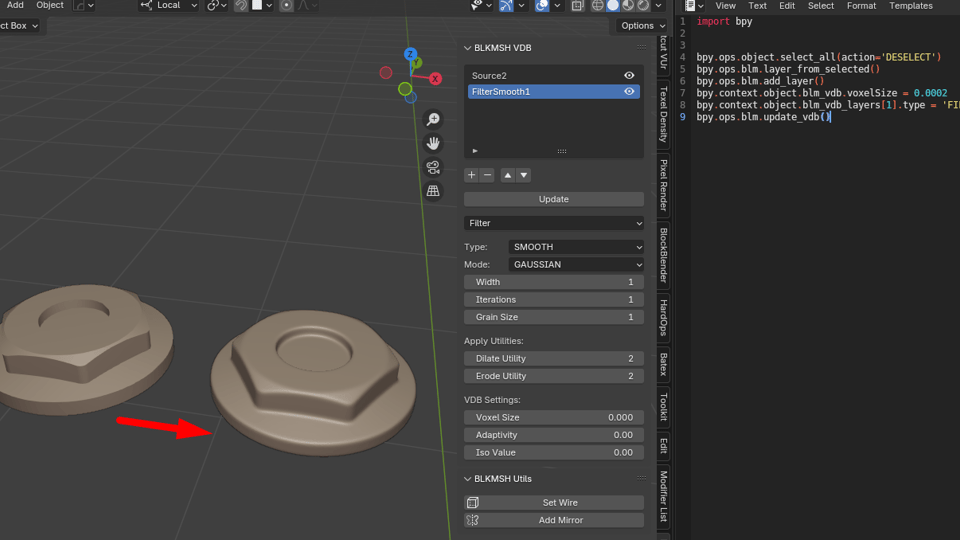This screenshot has height=540, width=960.
Task: Click the snapping magnet icon
Action: point(241,6)
